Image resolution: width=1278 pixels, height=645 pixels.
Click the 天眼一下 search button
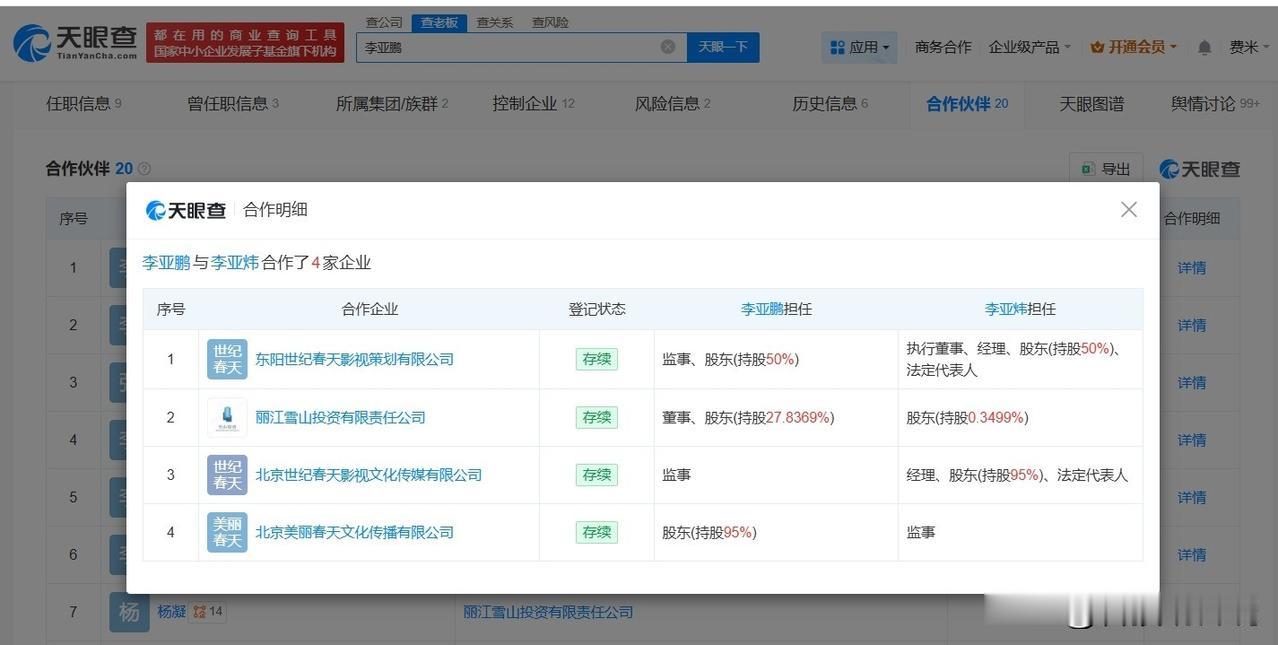pos(723,47)
